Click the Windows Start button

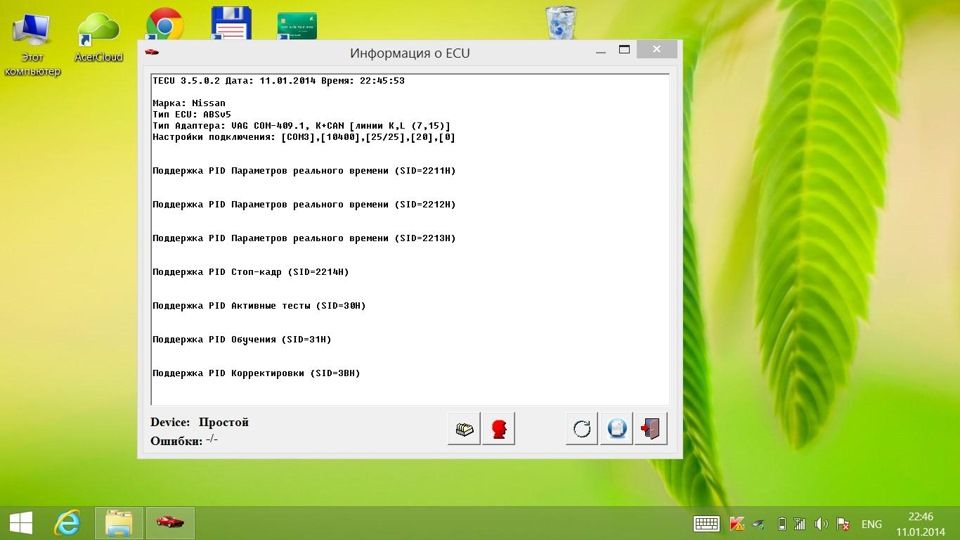[x=20, y=523]
